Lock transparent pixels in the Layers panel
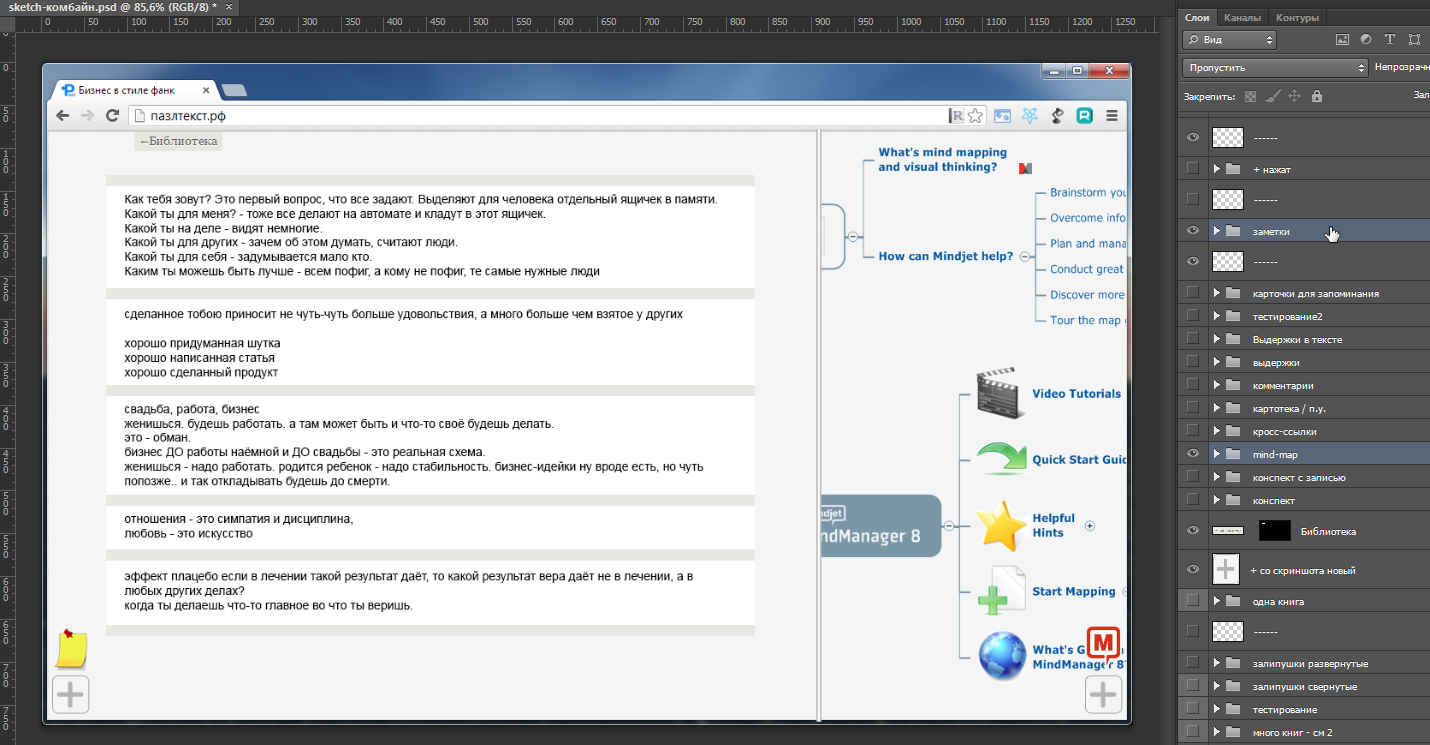Viewport: 1430px width, 745px height. point(1250,97)
